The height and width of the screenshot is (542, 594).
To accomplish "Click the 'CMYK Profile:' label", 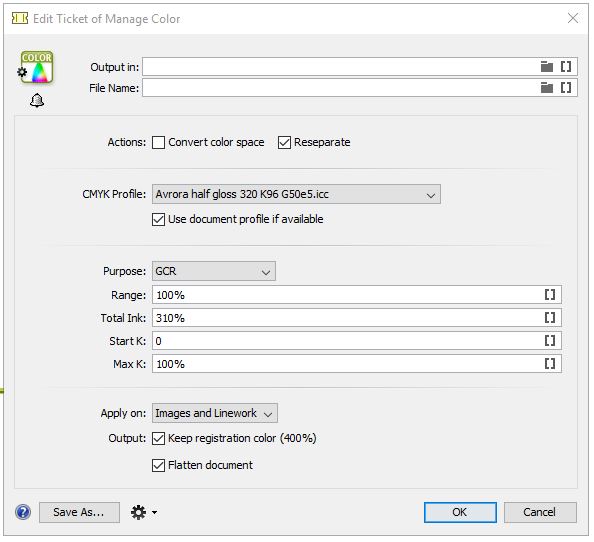I will (x=114, y=194).
